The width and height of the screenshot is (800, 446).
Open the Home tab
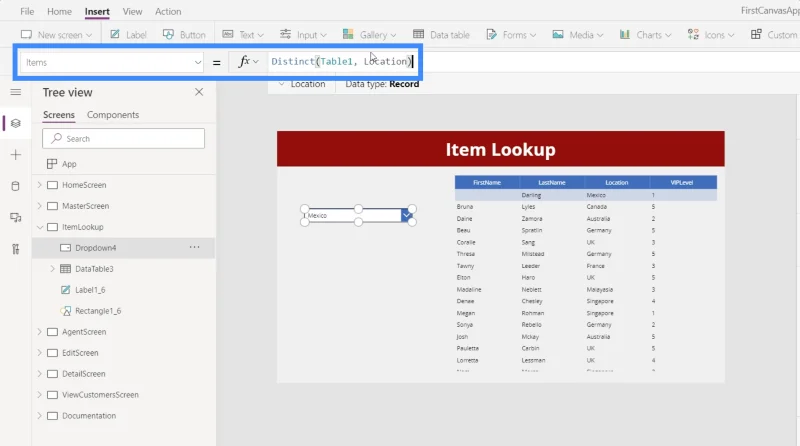(x=59, y=11)
